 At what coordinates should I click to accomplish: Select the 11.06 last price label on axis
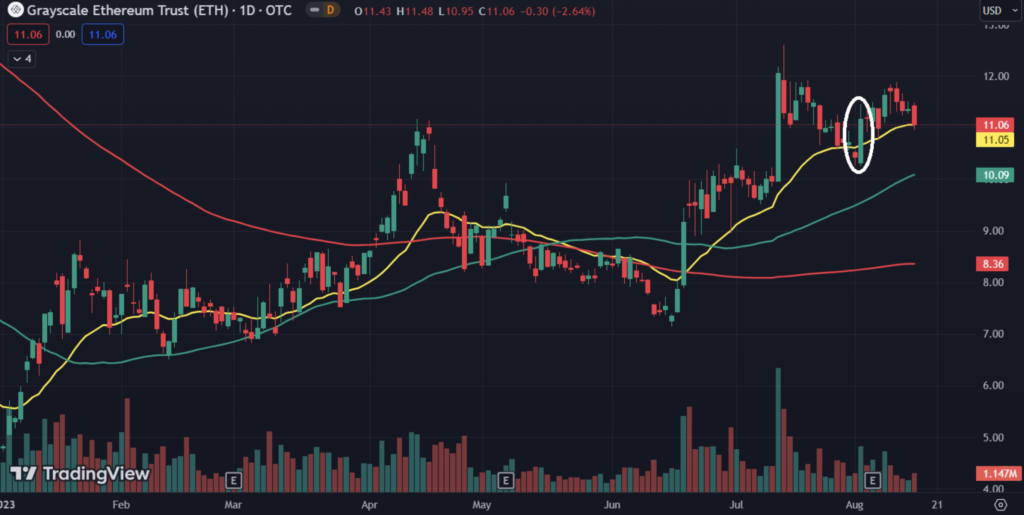tap(994, 125)
